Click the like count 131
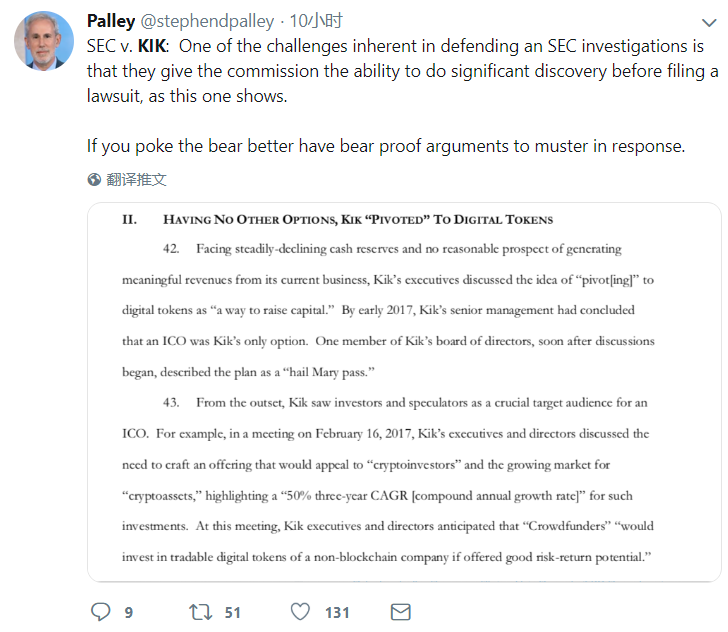This screenshot has height=632, width=728. click(337, 612)
